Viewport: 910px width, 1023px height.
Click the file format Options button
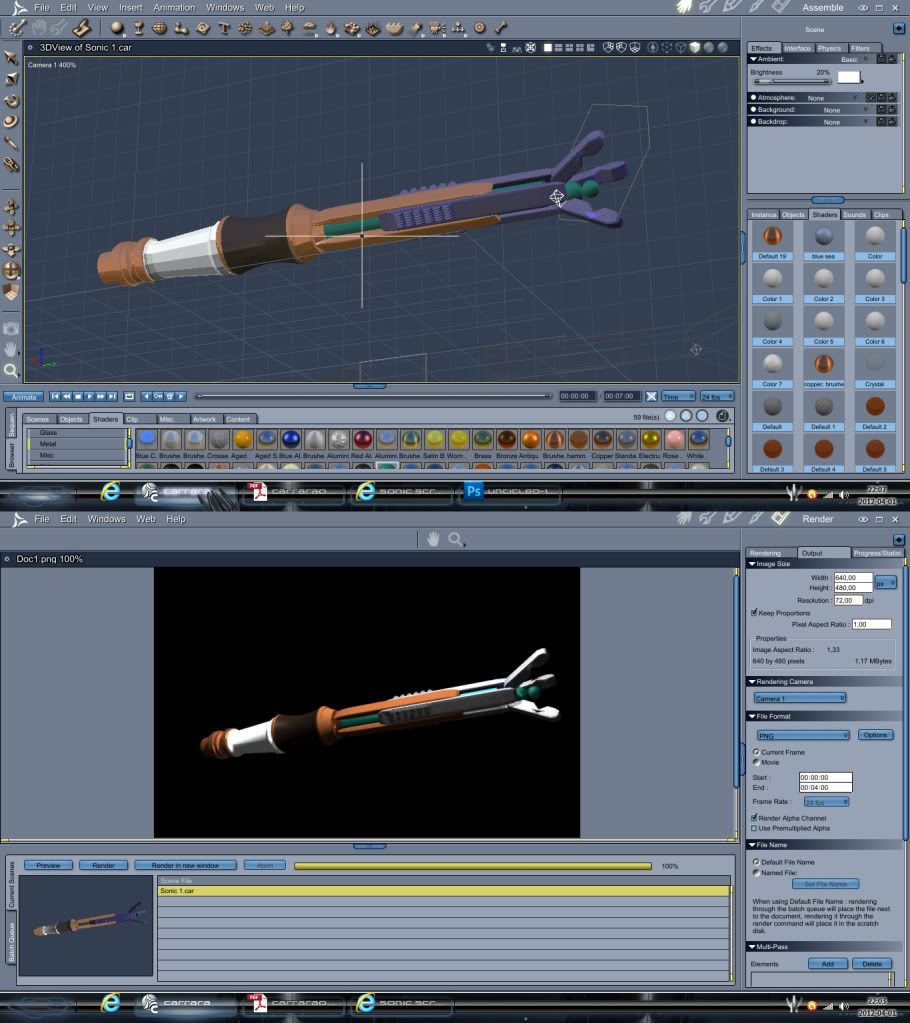875,735
